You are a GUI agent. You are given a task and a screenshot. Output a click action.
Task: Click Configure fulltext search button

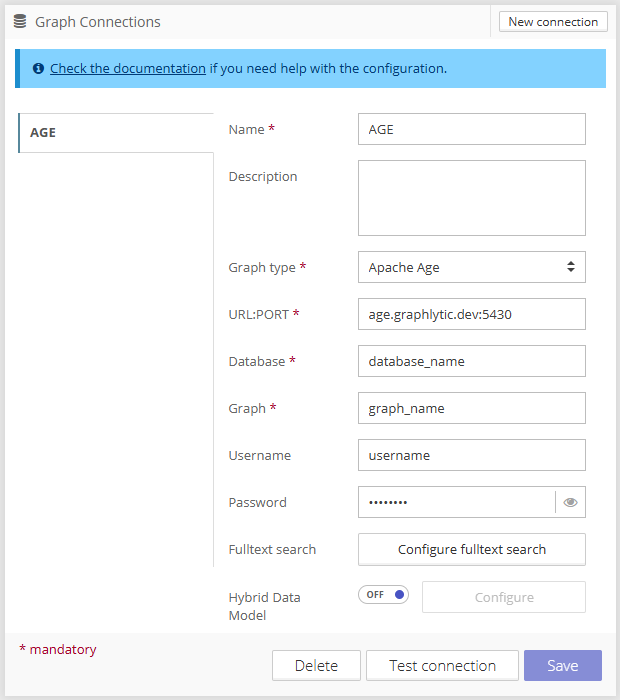tap(471, 549)
